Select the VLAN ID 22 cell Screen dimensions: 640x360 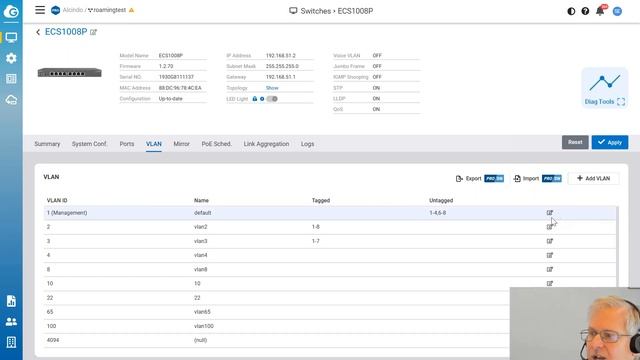point(50,298)
